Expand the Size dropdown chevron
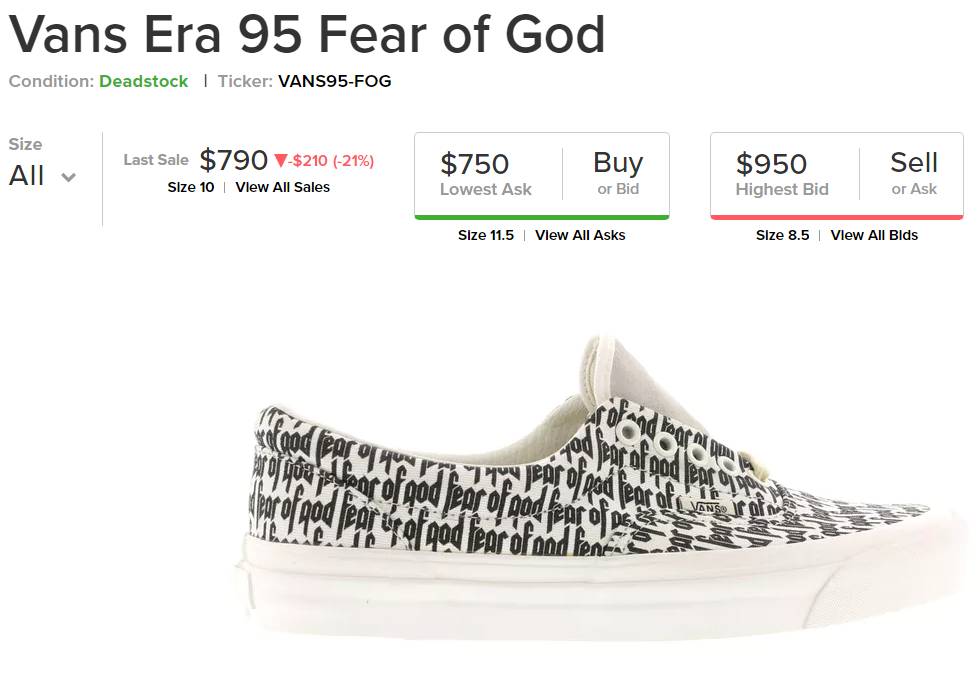Viewport: 980px width, 680px height. click(68, 178)
